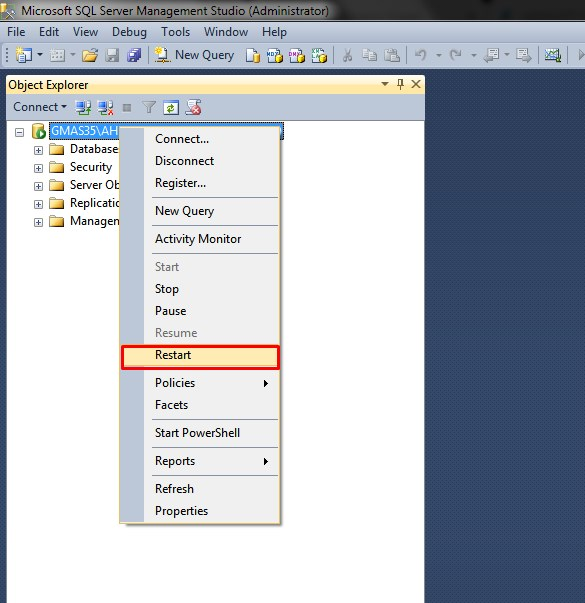Click the New Project toolbar icon

[23, 55]
